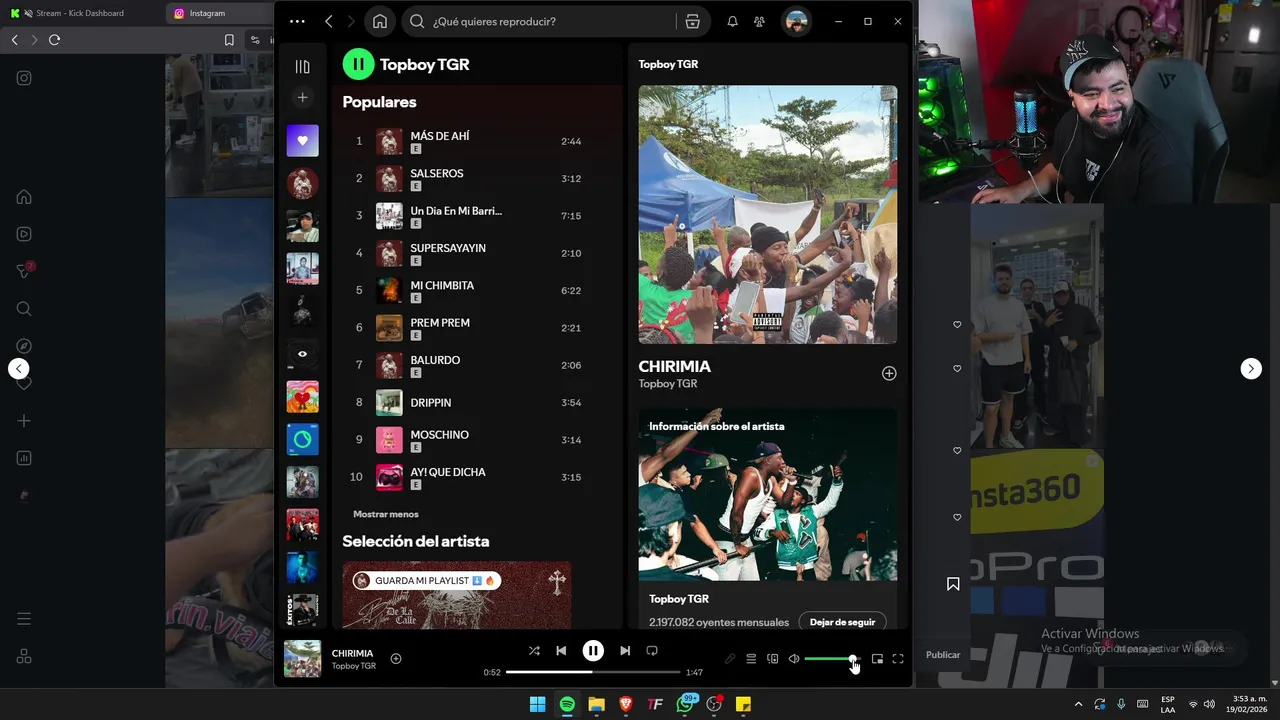The image size is (1280, 720).
Task: Click the Dejar de seguir button
Action: [x=842, y=622]
